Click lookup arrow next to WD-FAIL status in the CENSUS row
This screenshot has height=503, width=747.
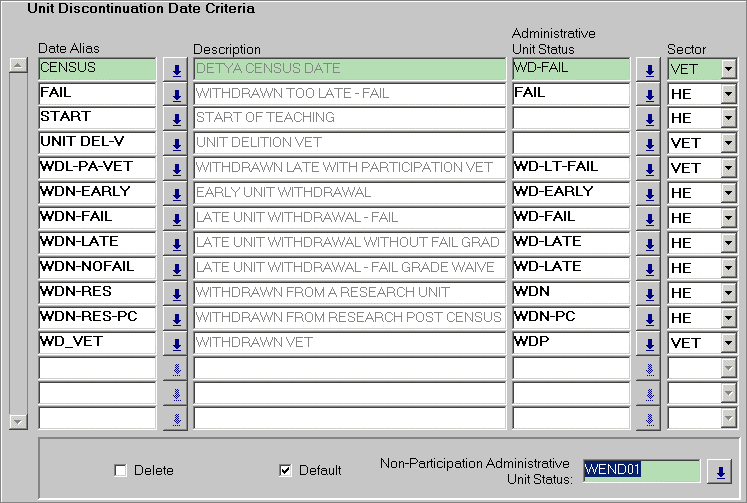point(650,69)
